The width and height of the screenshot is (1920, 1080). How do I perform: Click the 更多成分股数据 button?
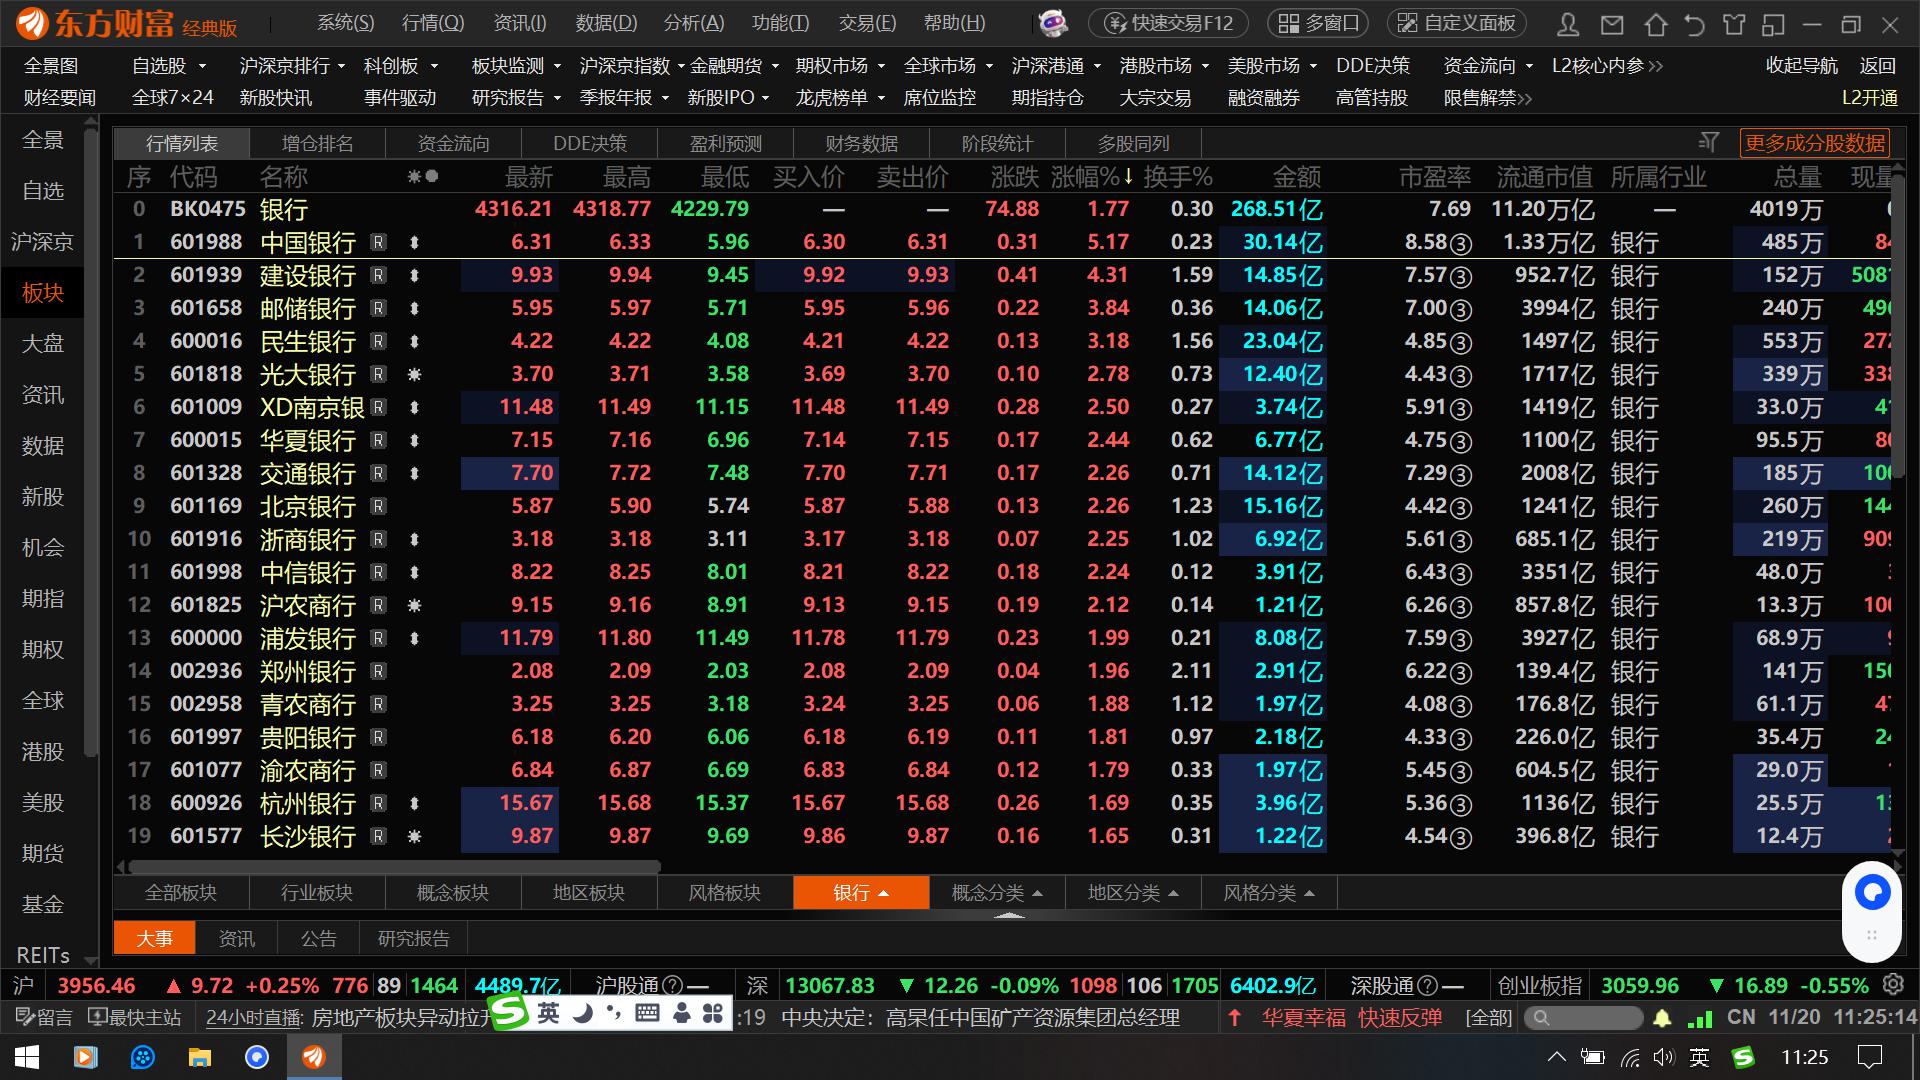[1815, 143]
